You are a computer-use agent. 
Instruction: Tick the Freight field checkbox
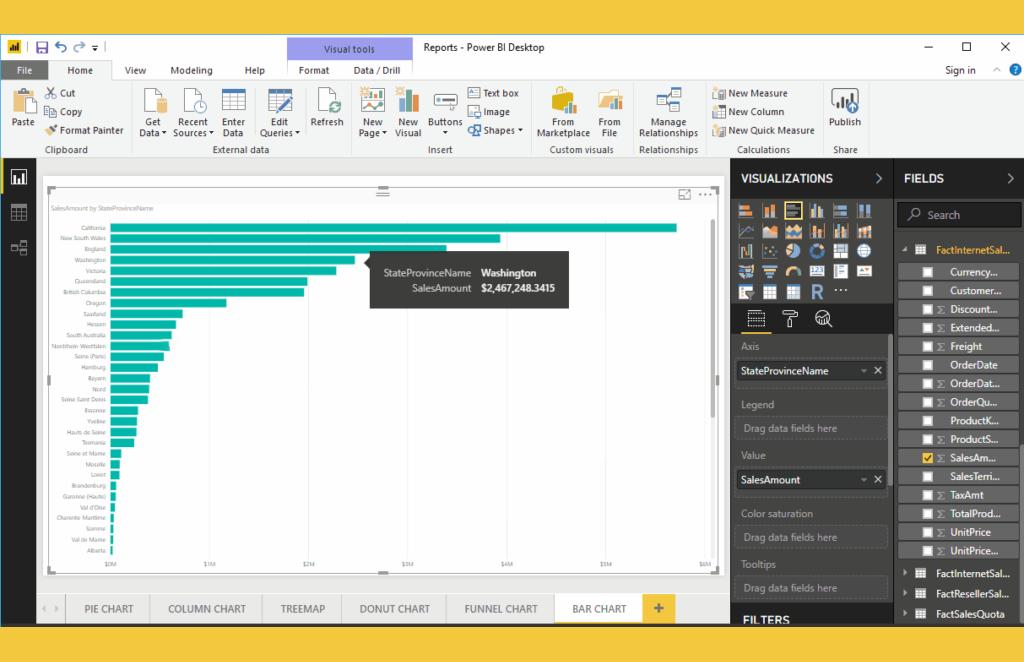tap(927, 347)
